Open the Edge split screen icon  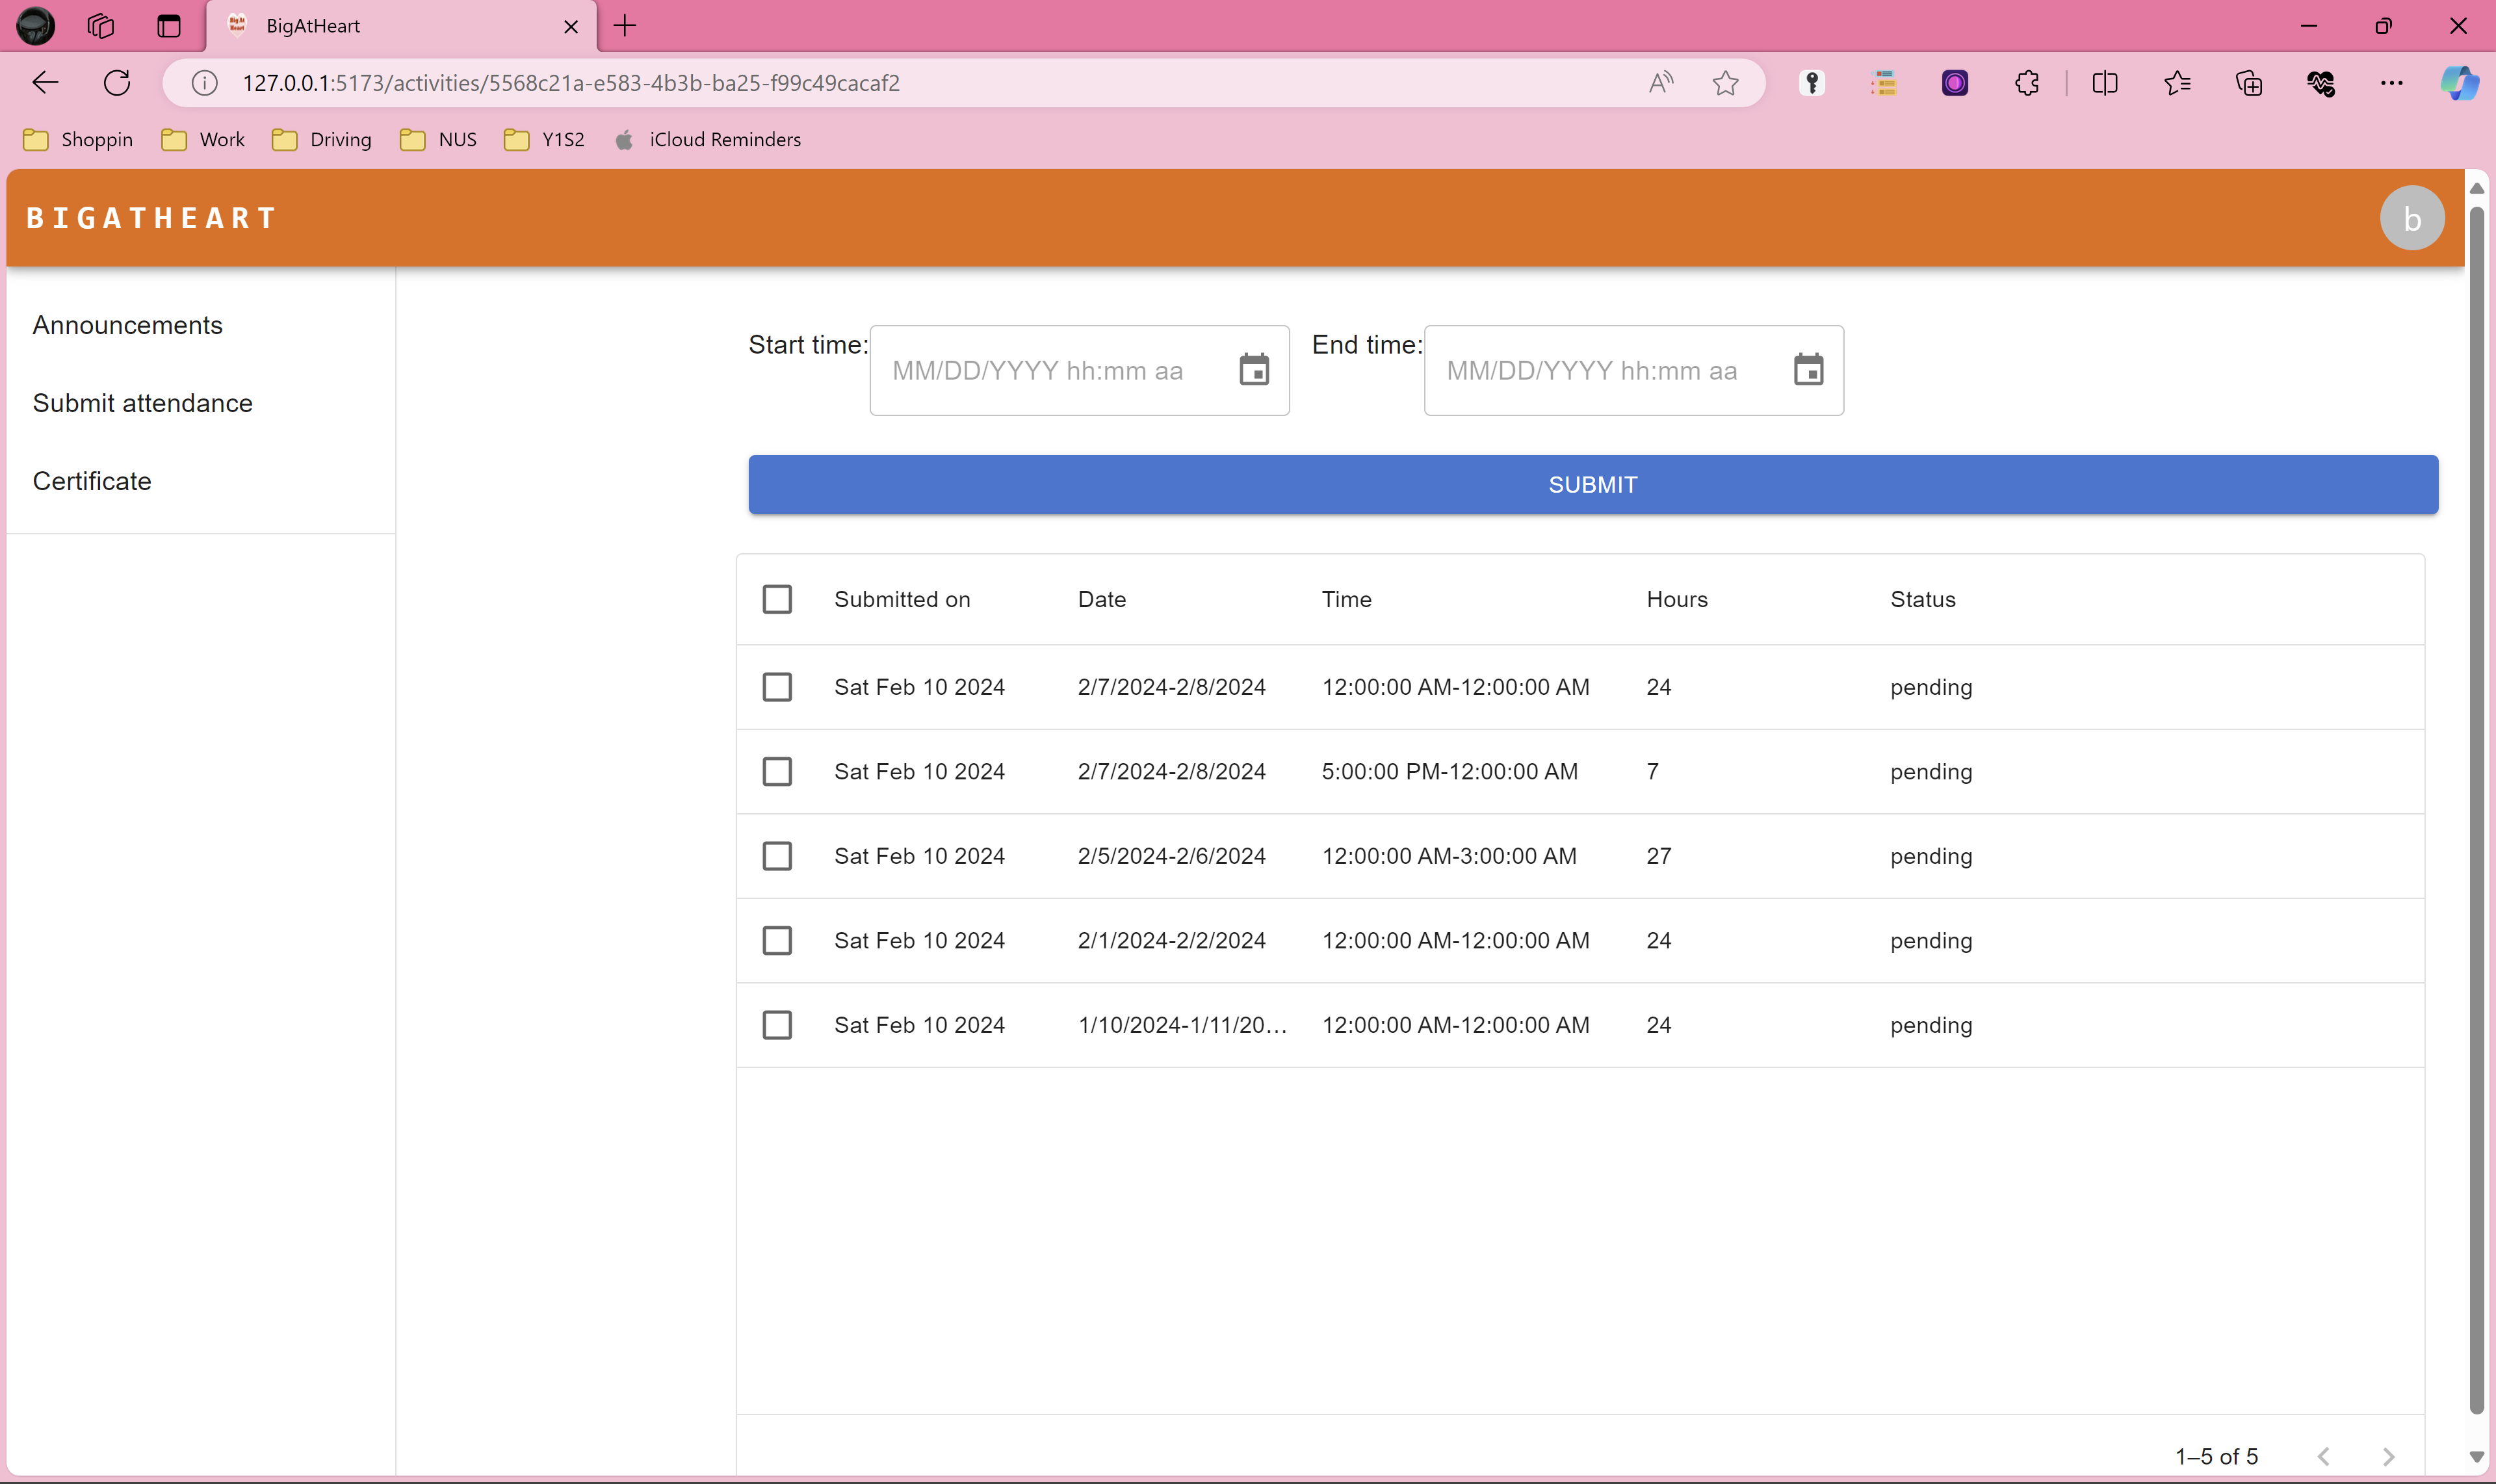(2104, 83)
